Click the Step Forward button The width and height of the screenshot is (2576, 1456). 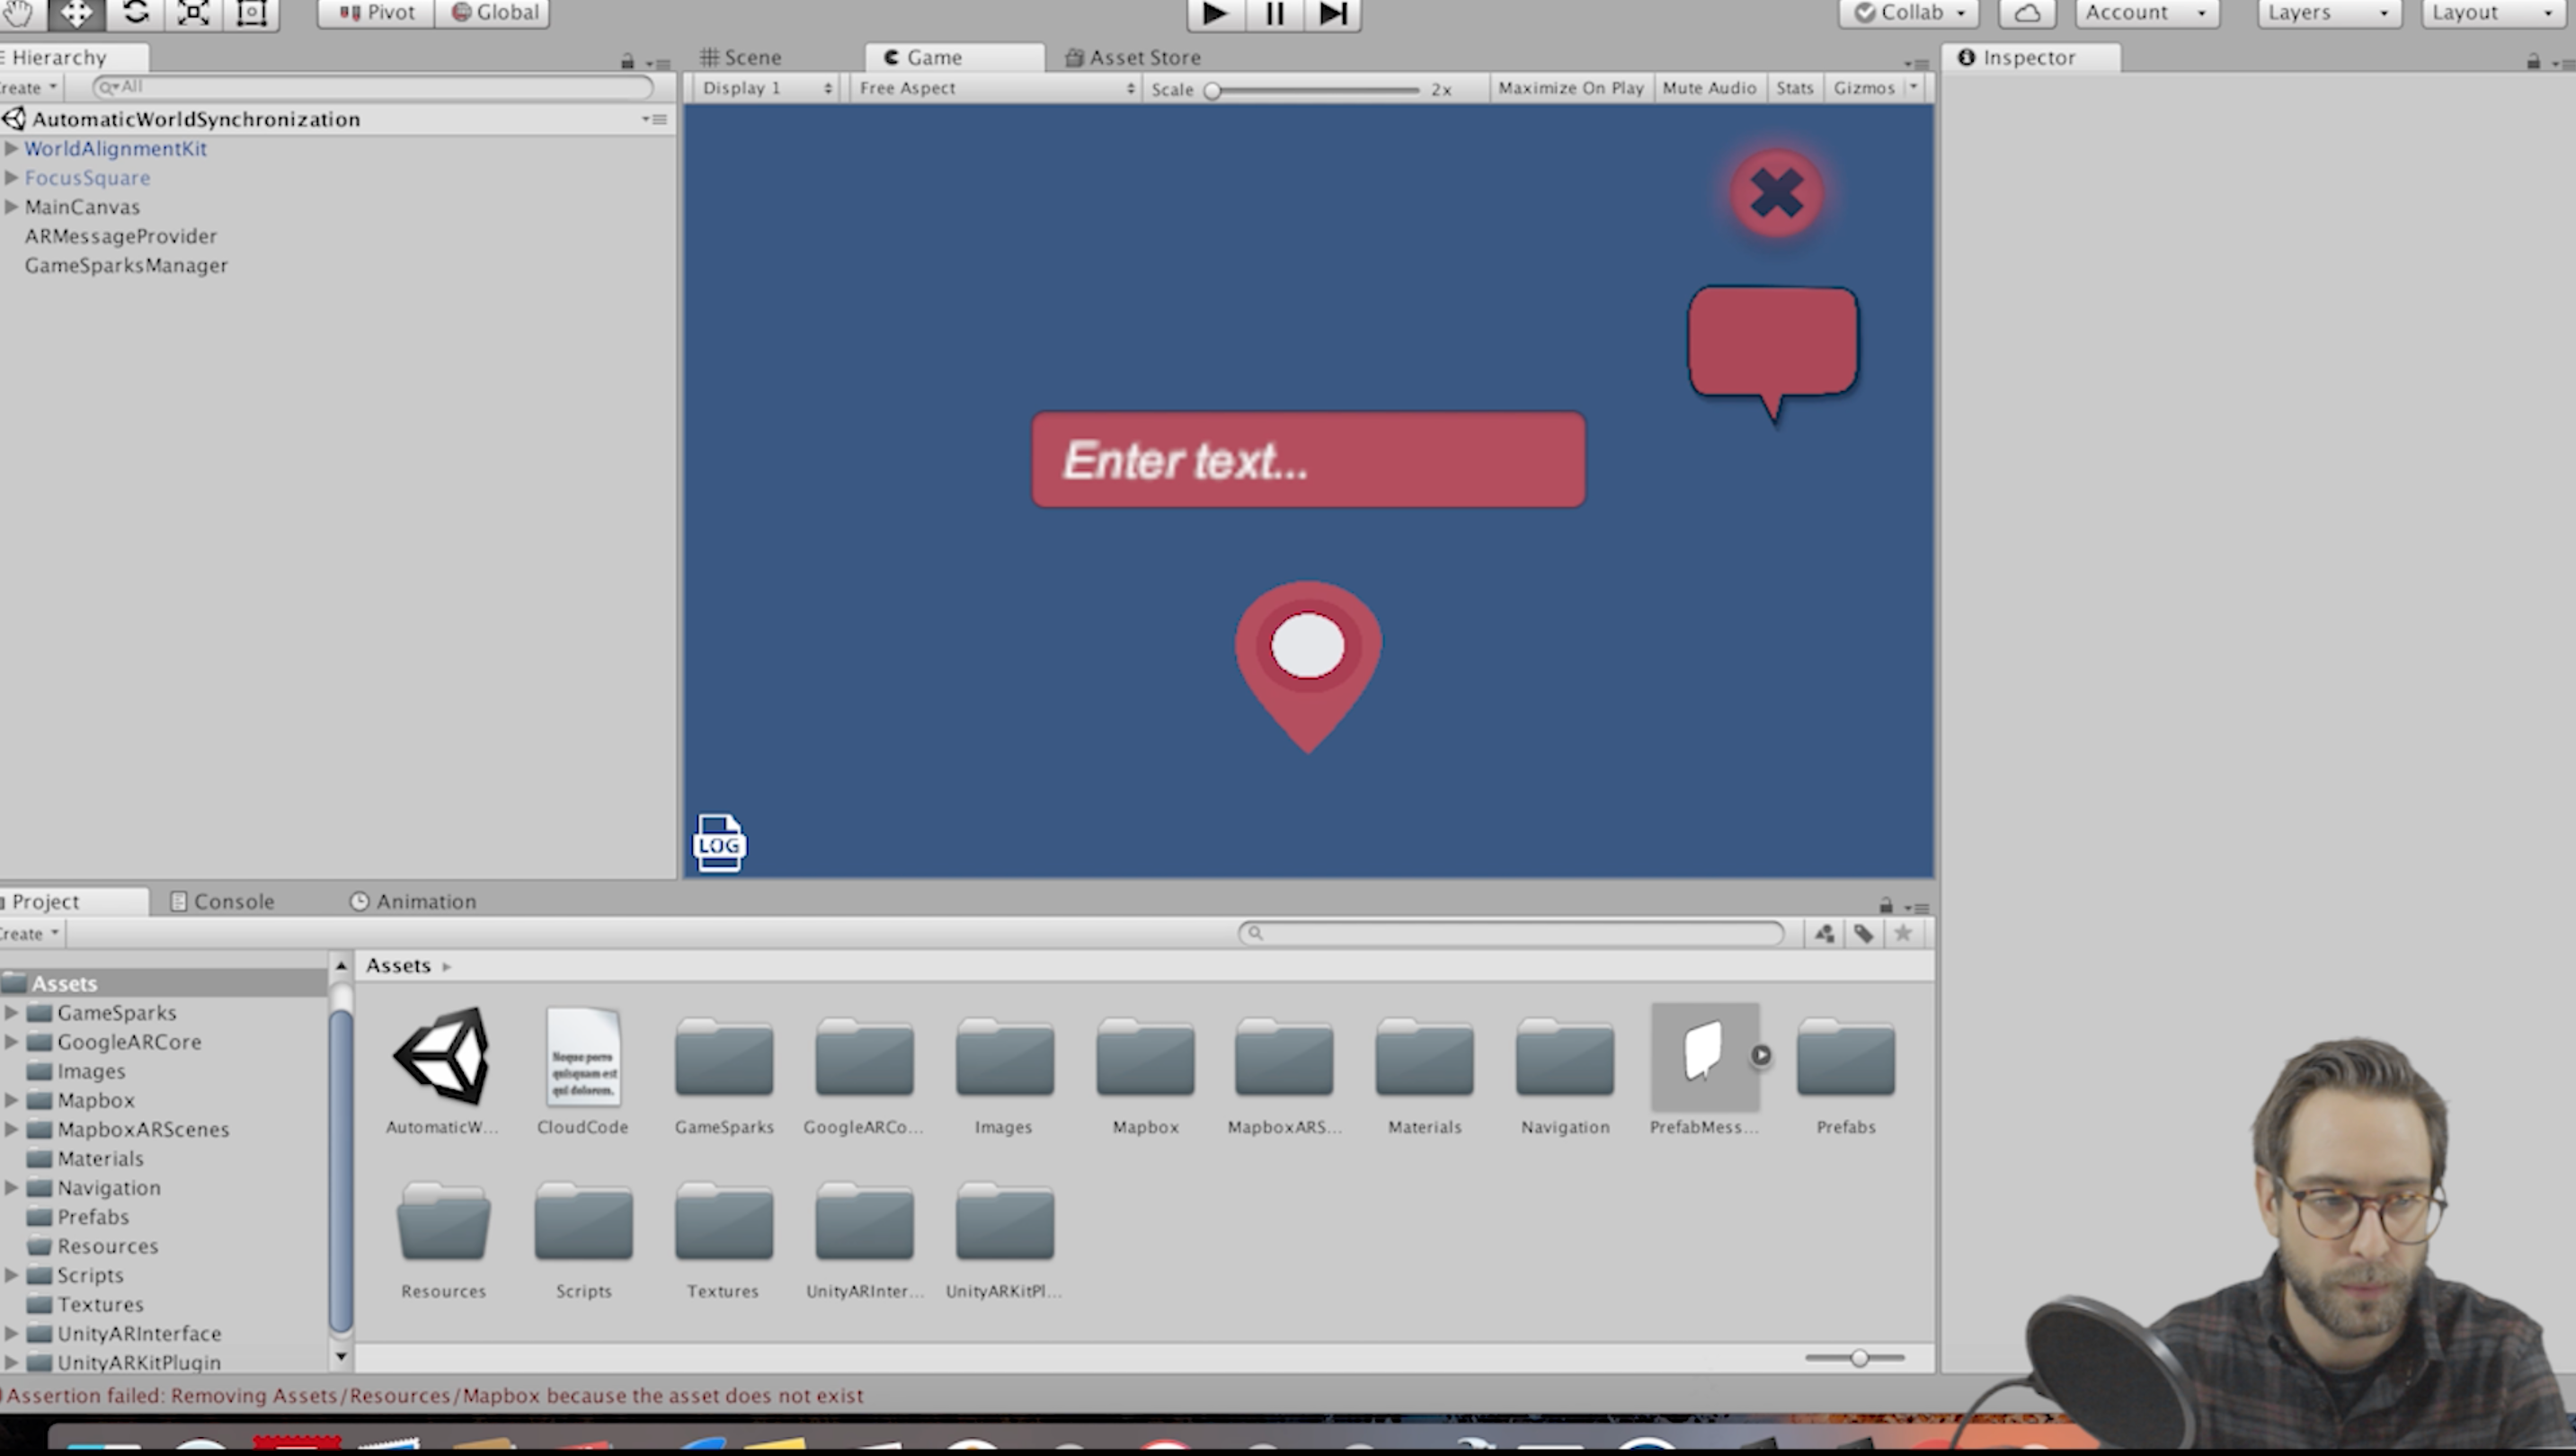coord(1332,14)
